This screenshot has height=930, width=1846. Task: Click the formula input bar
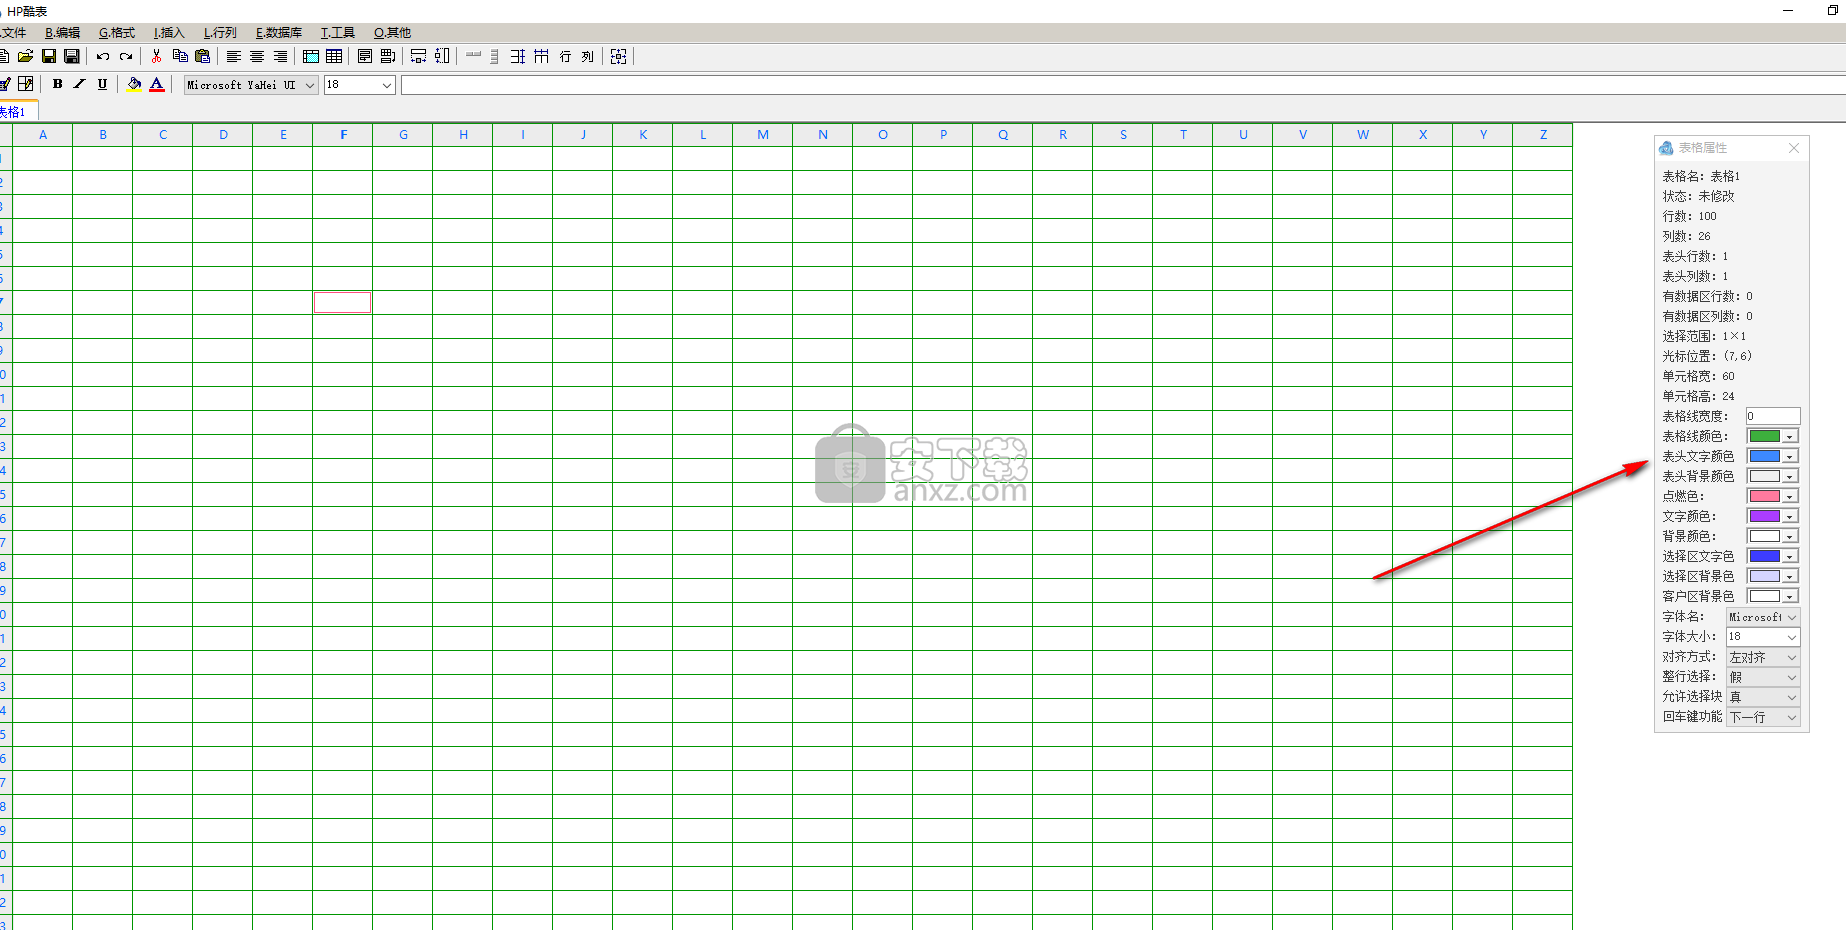[x=1122, y=85]
